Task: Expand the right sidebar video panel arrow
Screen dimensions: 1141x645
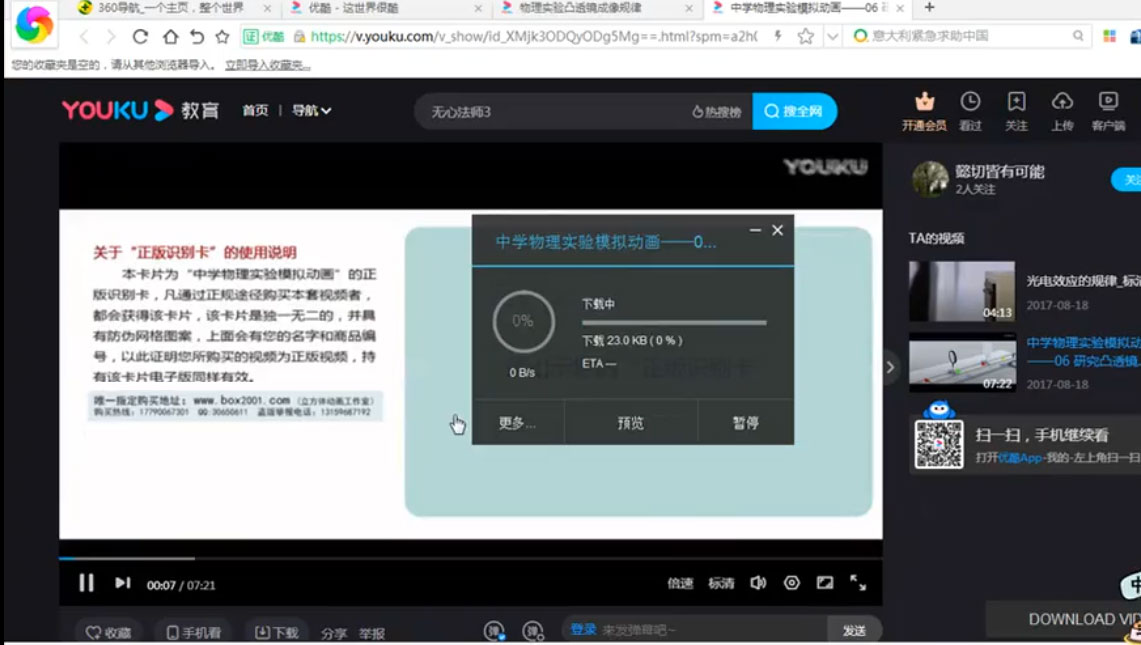Action: point(889,367)
